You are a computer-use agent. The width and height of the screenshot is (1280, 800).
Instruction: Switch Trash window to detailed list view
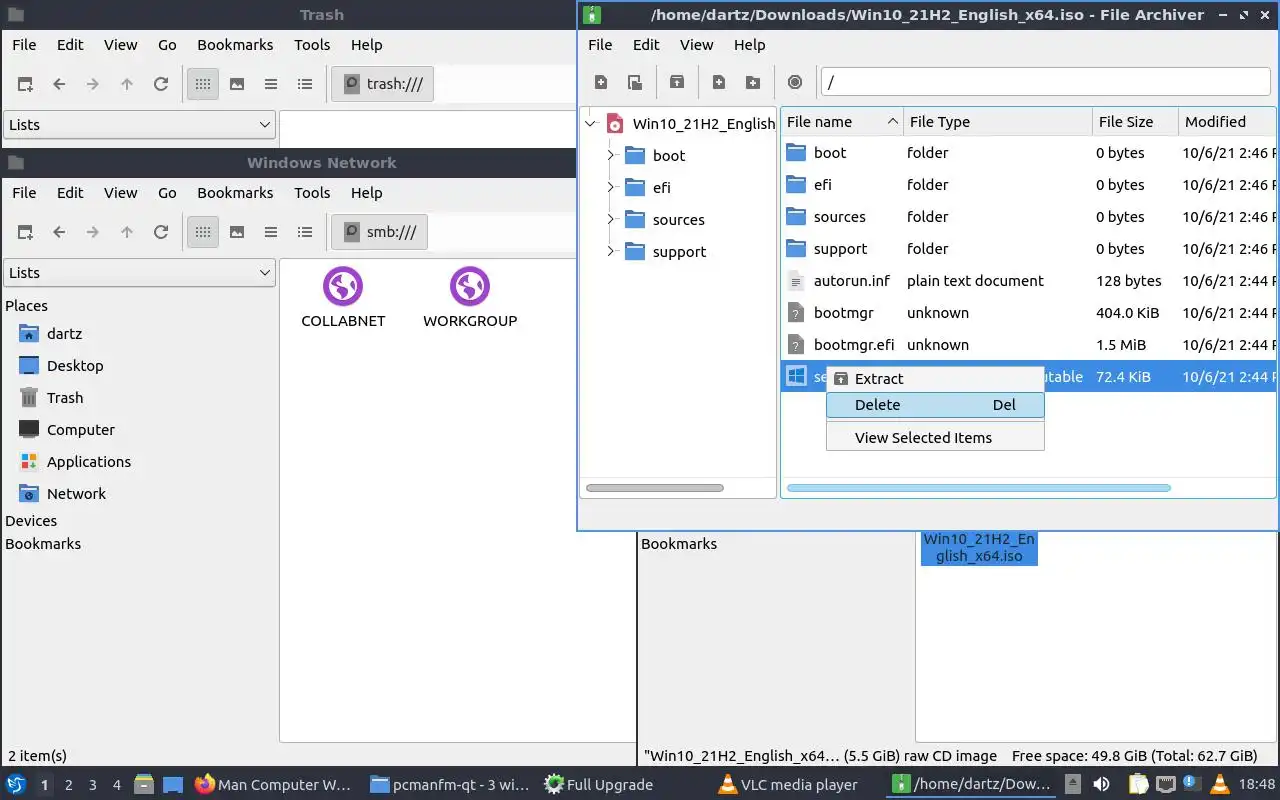pyautogui.click(x=305, y=84)
